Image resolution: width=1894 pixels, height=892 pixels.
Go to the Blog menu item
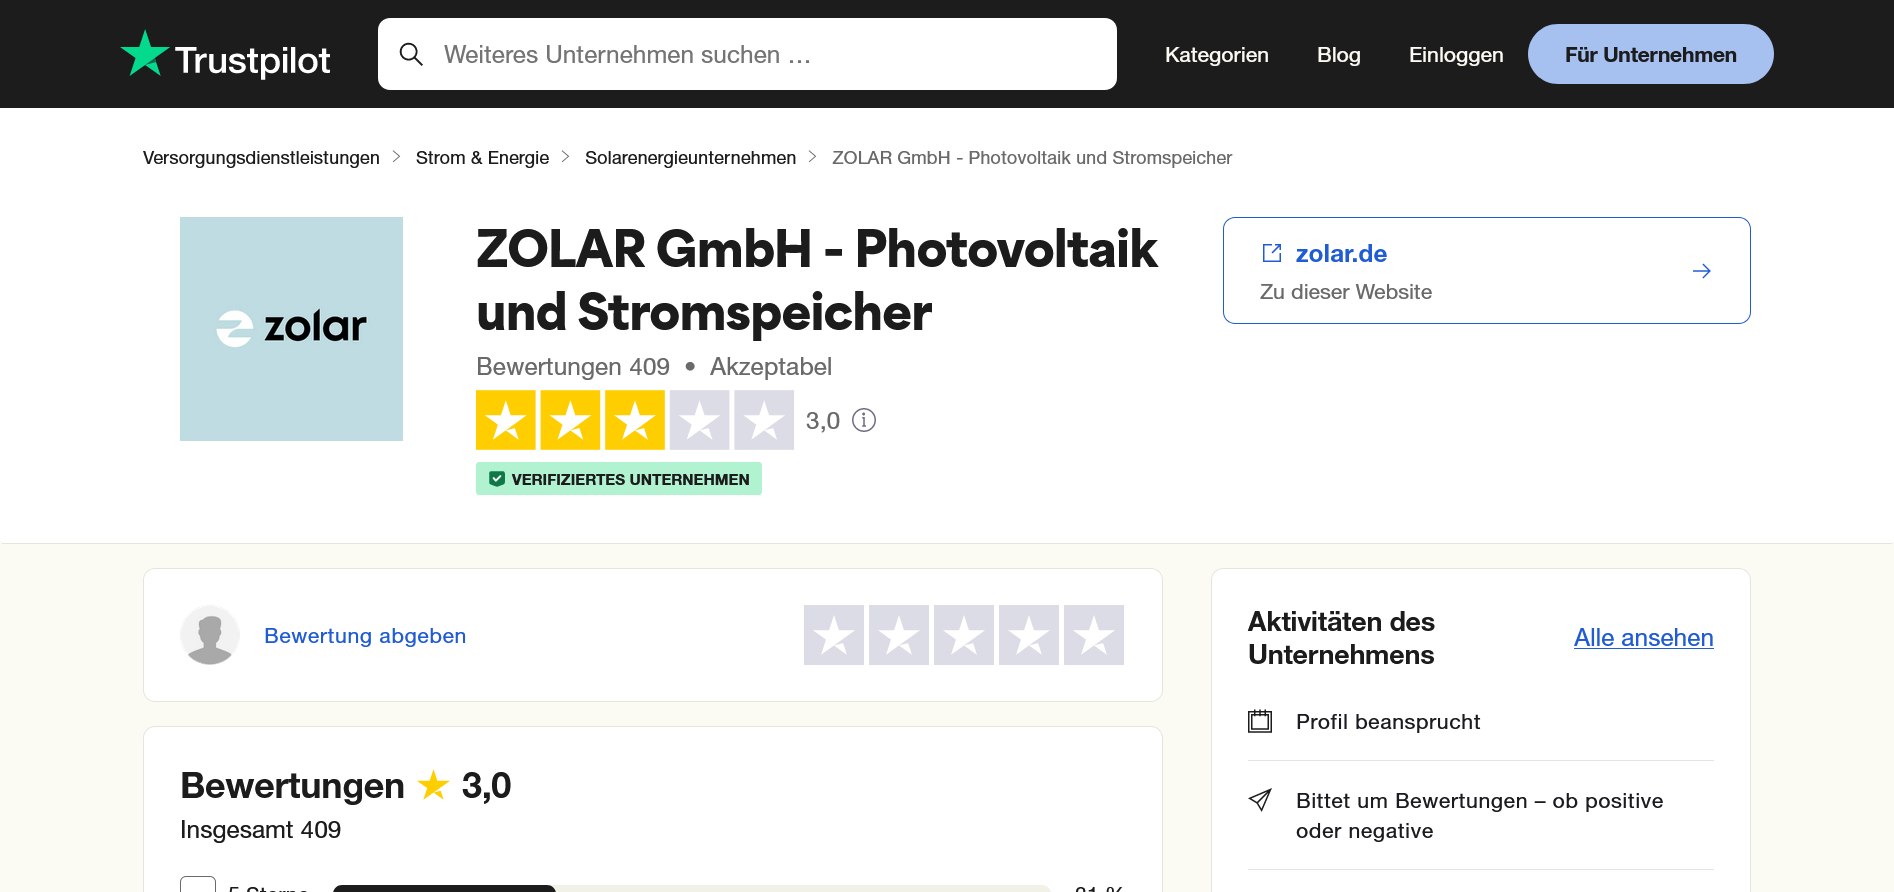[x=1338, y=55]
